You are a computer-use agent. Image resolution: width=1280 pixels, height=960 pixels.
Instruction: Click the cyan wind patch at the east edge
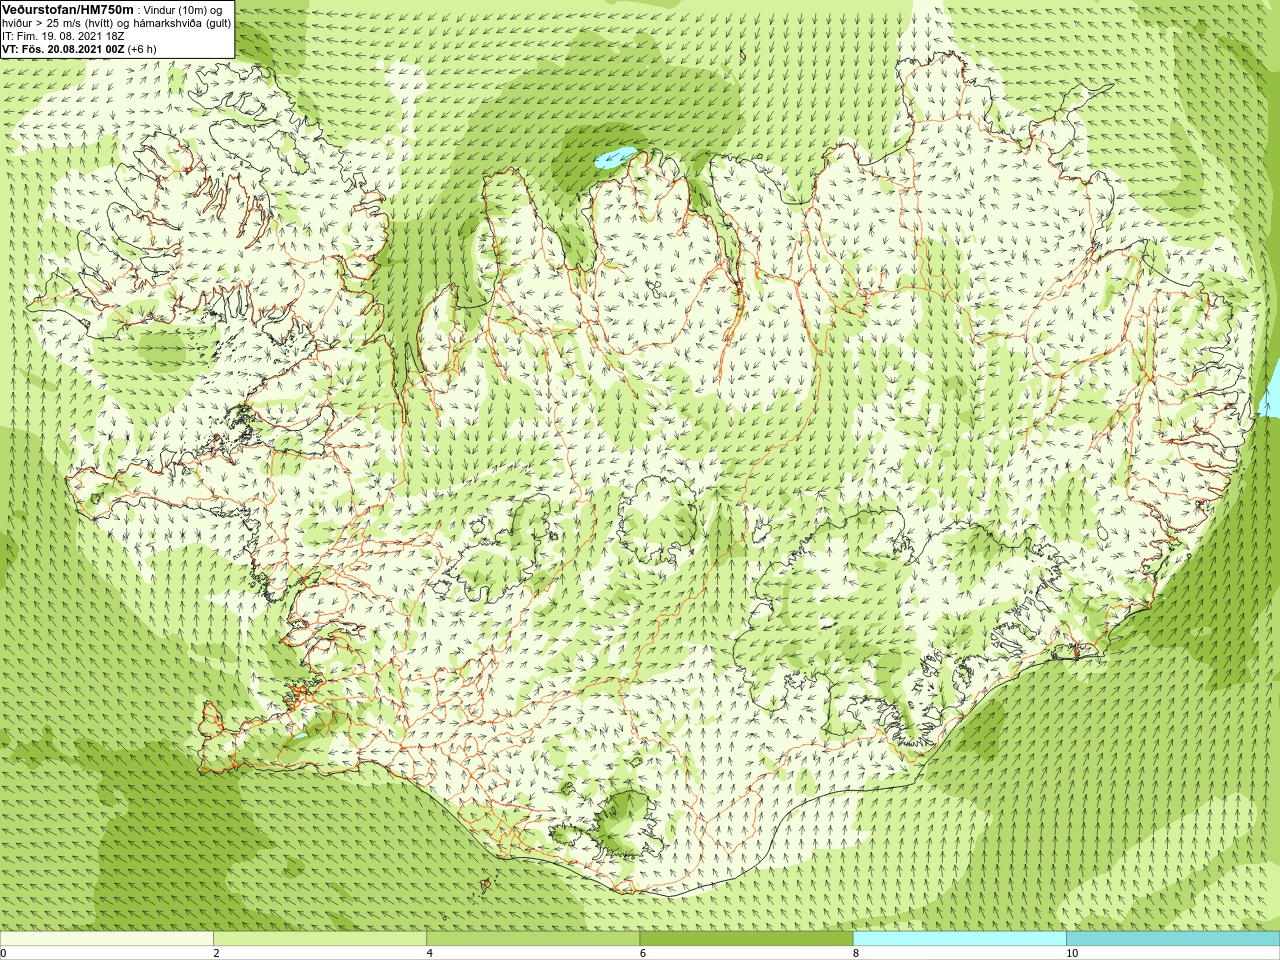[x=1270, y=390]
